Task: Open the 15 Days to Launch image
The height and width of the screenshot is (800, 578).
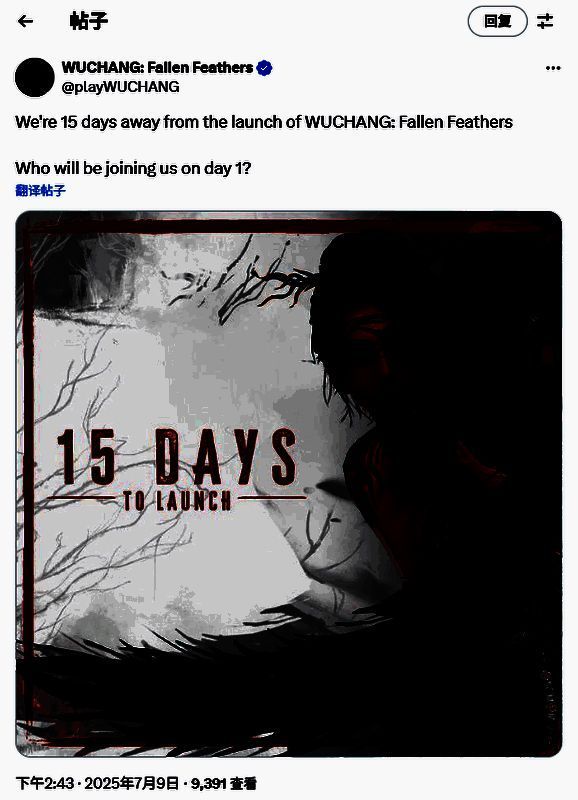Action: (x=289, y=484)
